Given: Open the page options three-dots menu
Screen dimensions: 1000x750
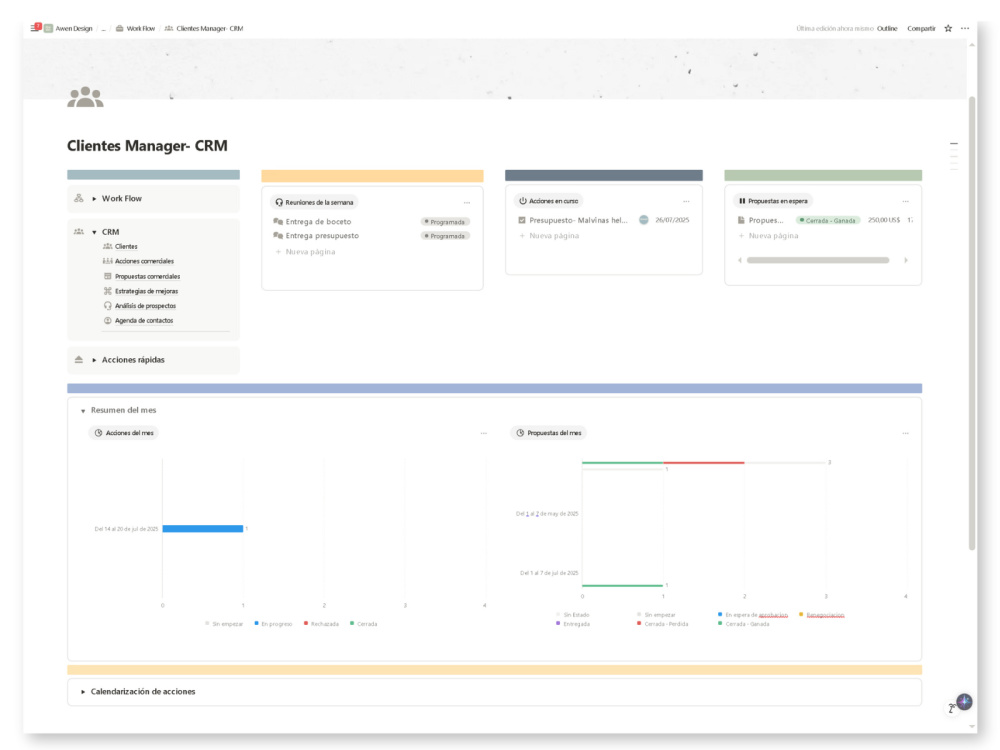Looking at the screenshot, I should click(965, 28).
